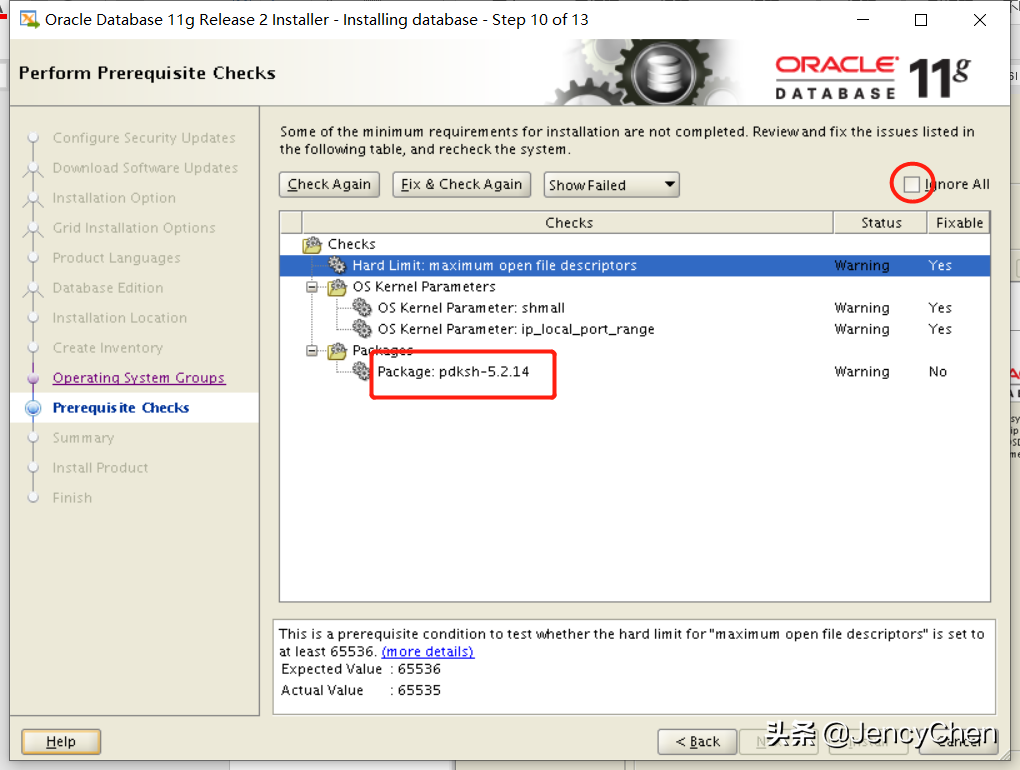
Task: Click the Prerequisite Checks step
Action: tap(120, 408)
